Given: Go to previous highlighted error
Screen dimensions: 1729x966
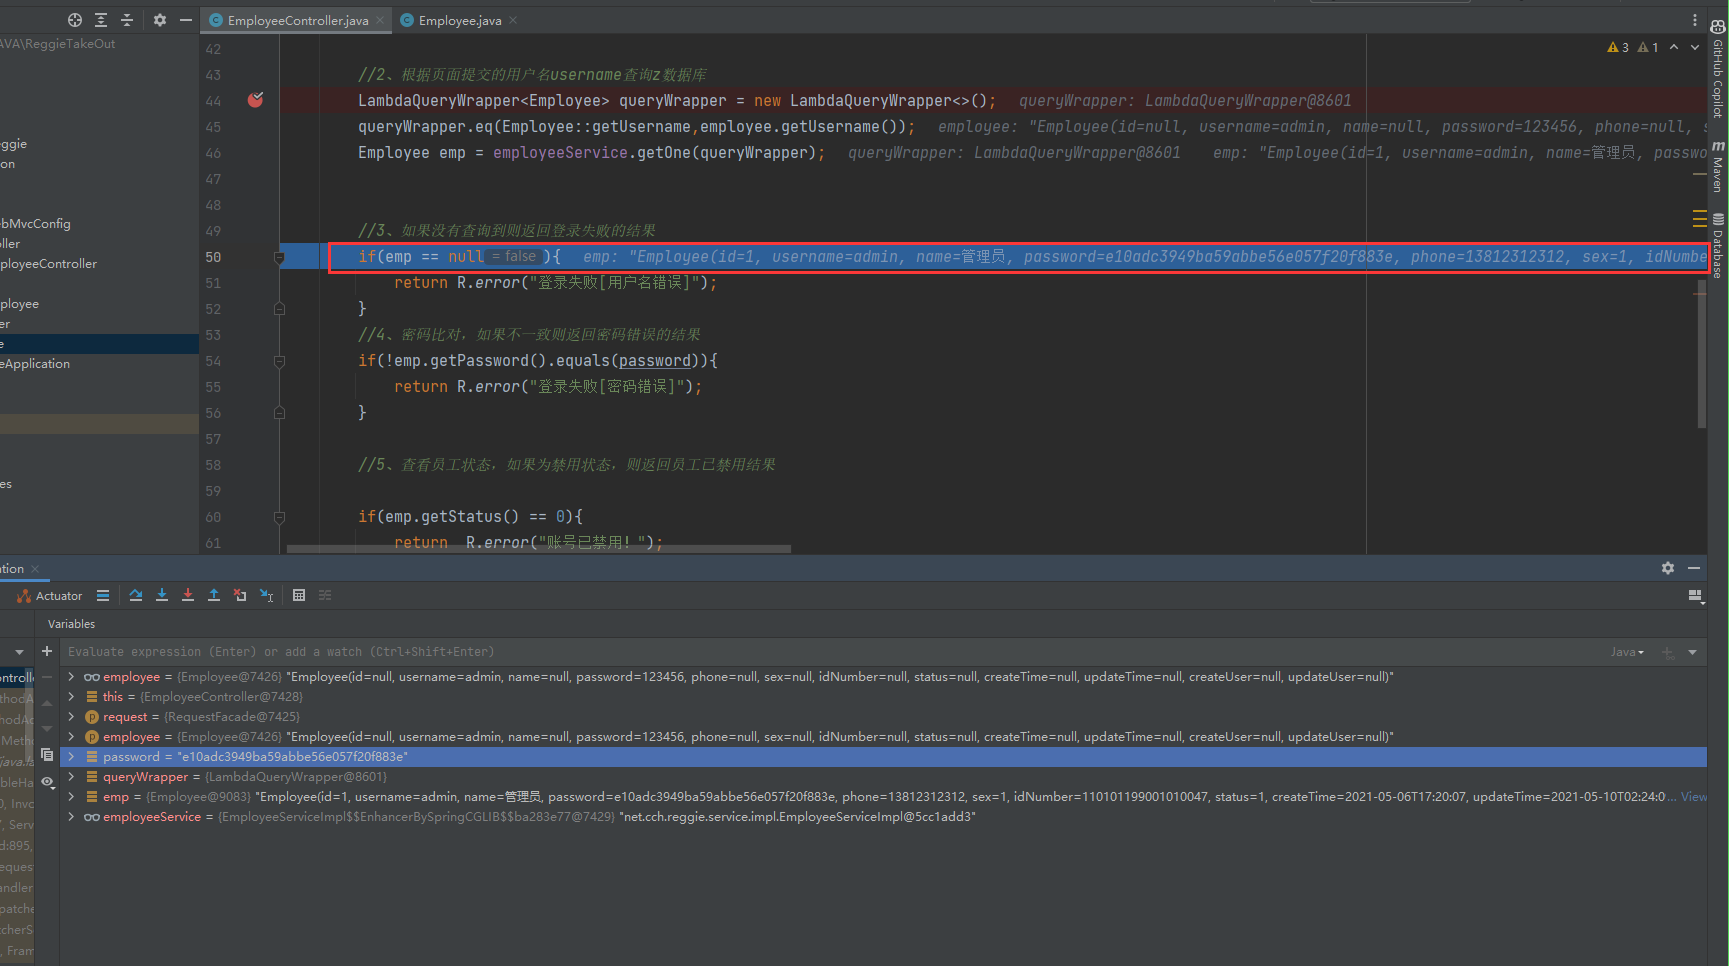Looking at the screenshot, I should 1674,47.
